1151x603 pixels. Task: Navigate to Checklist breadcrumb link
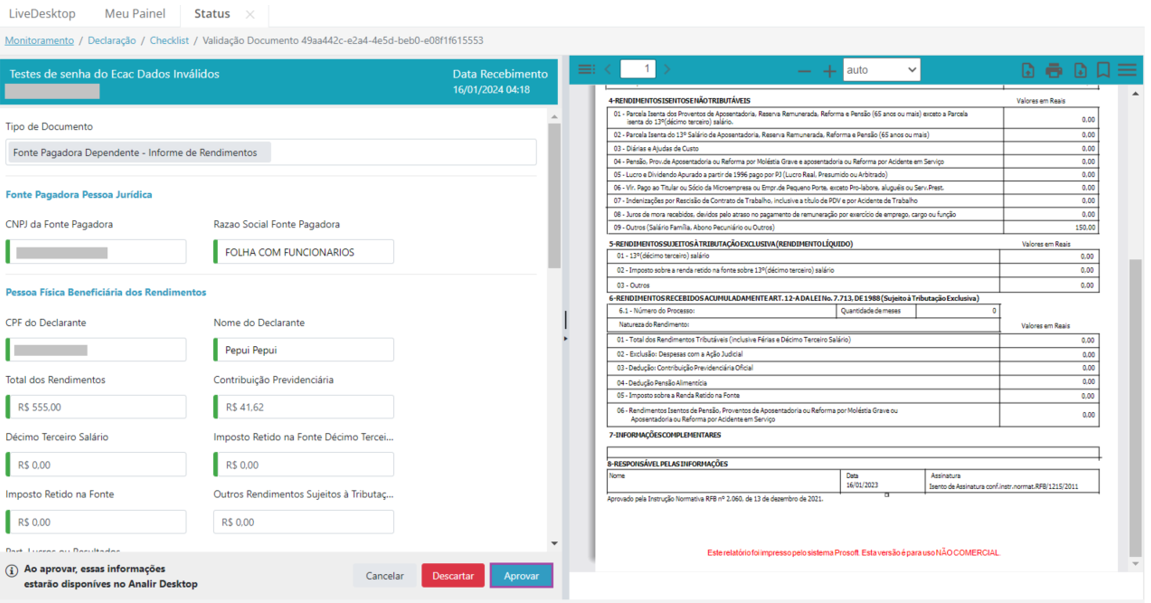(169, 40)
